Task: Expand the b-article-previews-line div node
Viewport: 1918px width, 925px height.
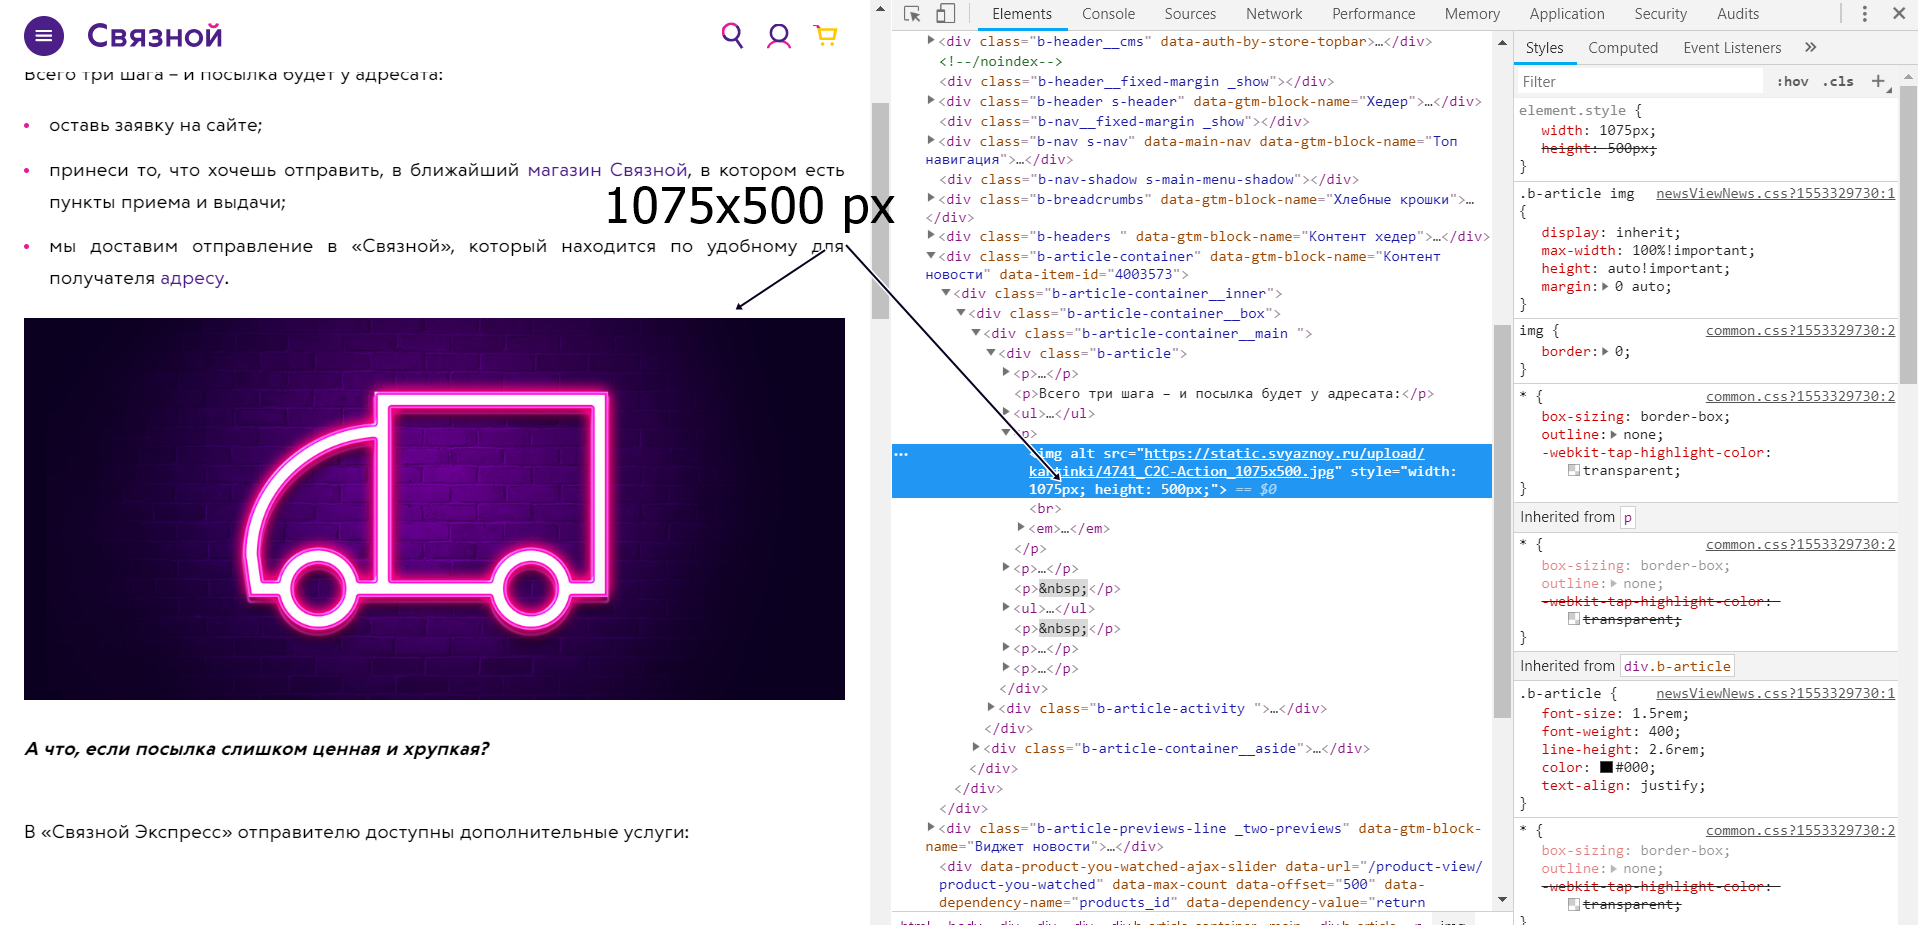Action: pyautogui.click(x=931, y=828)
